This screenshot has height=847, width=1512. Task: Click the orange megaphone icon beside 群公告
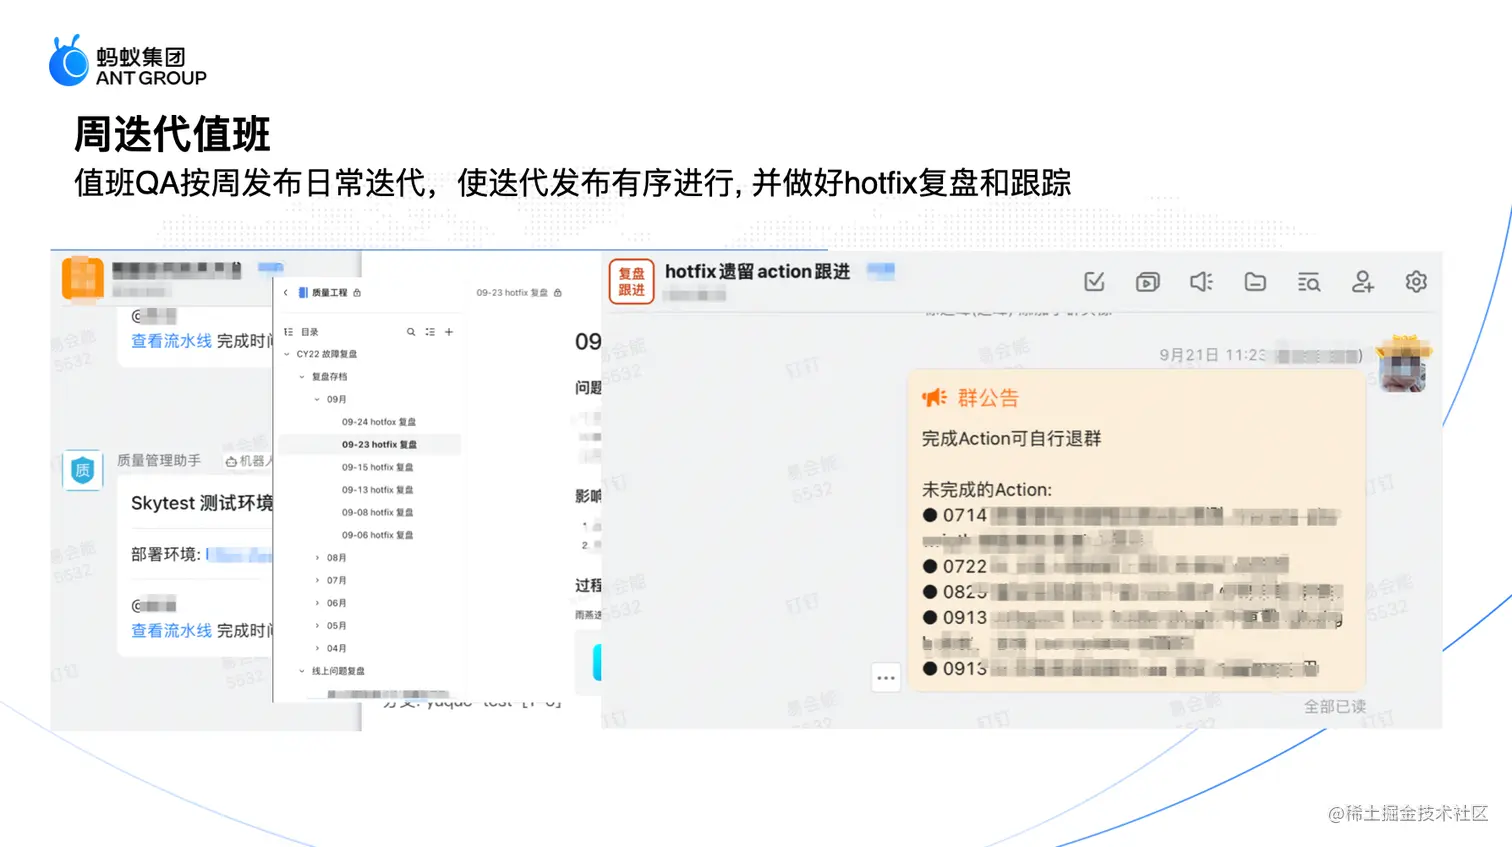(x=934, y=398)
